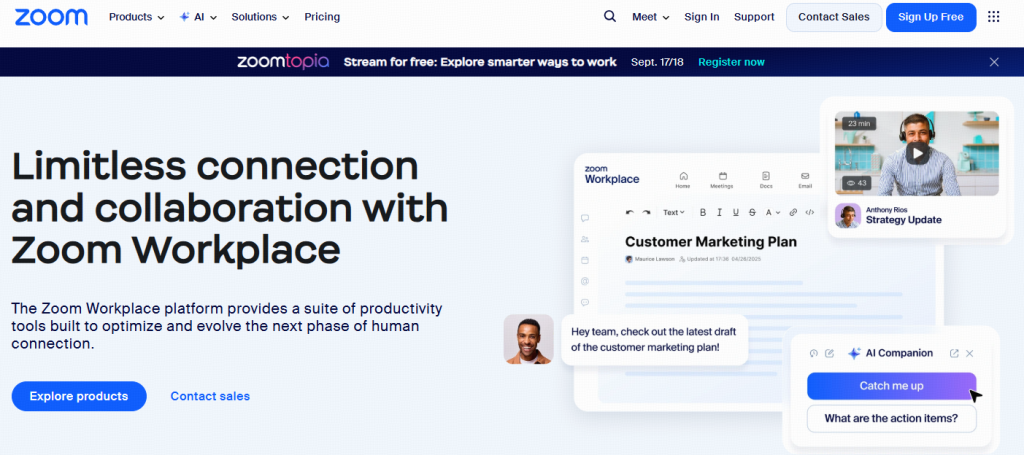
Task: Click the 43 views eye badge
Action: [x=857, y=183]
